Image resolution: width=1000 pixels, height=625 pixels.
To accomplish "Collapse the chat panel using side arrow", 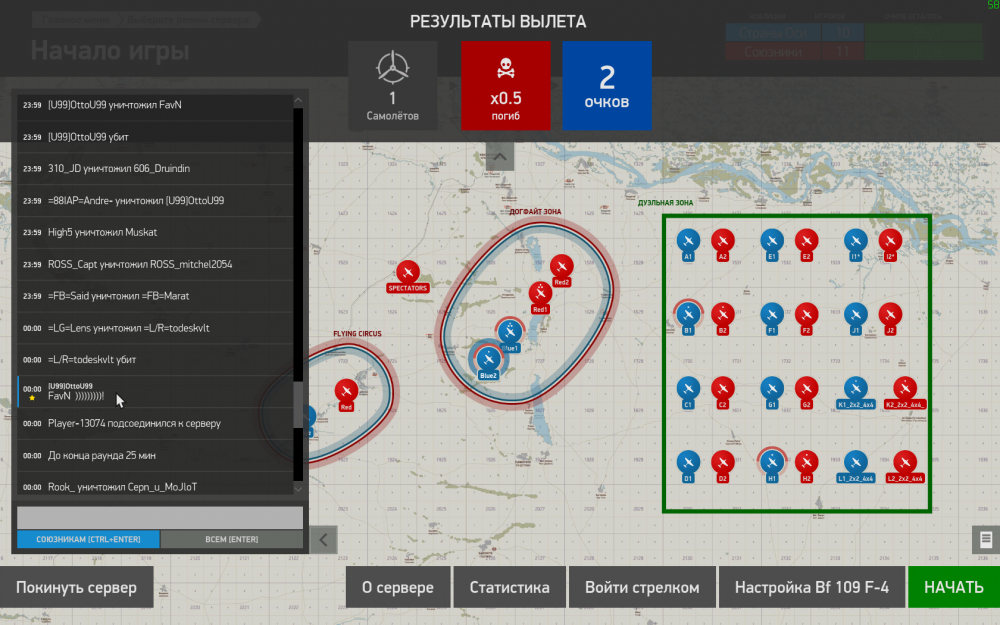I will coord(322,539).
